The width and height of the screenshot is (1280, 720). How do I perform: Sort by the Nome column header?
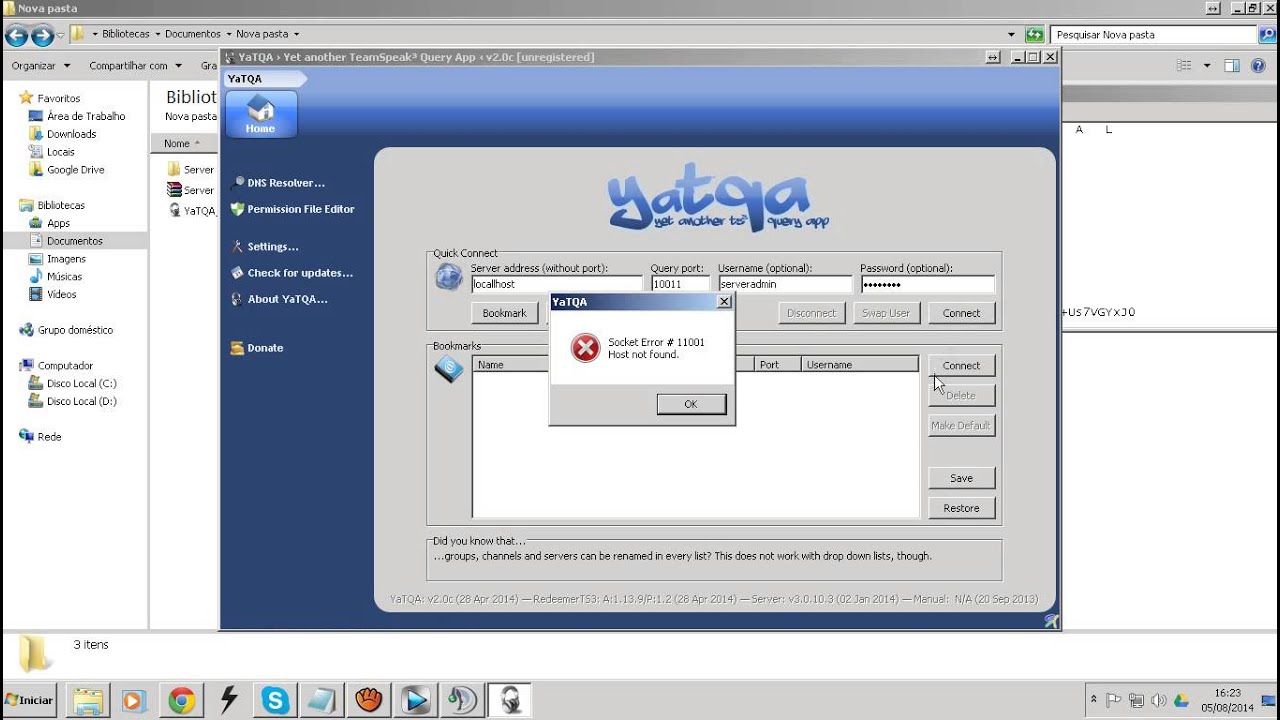pyautogui.click(x=183, y=143)
